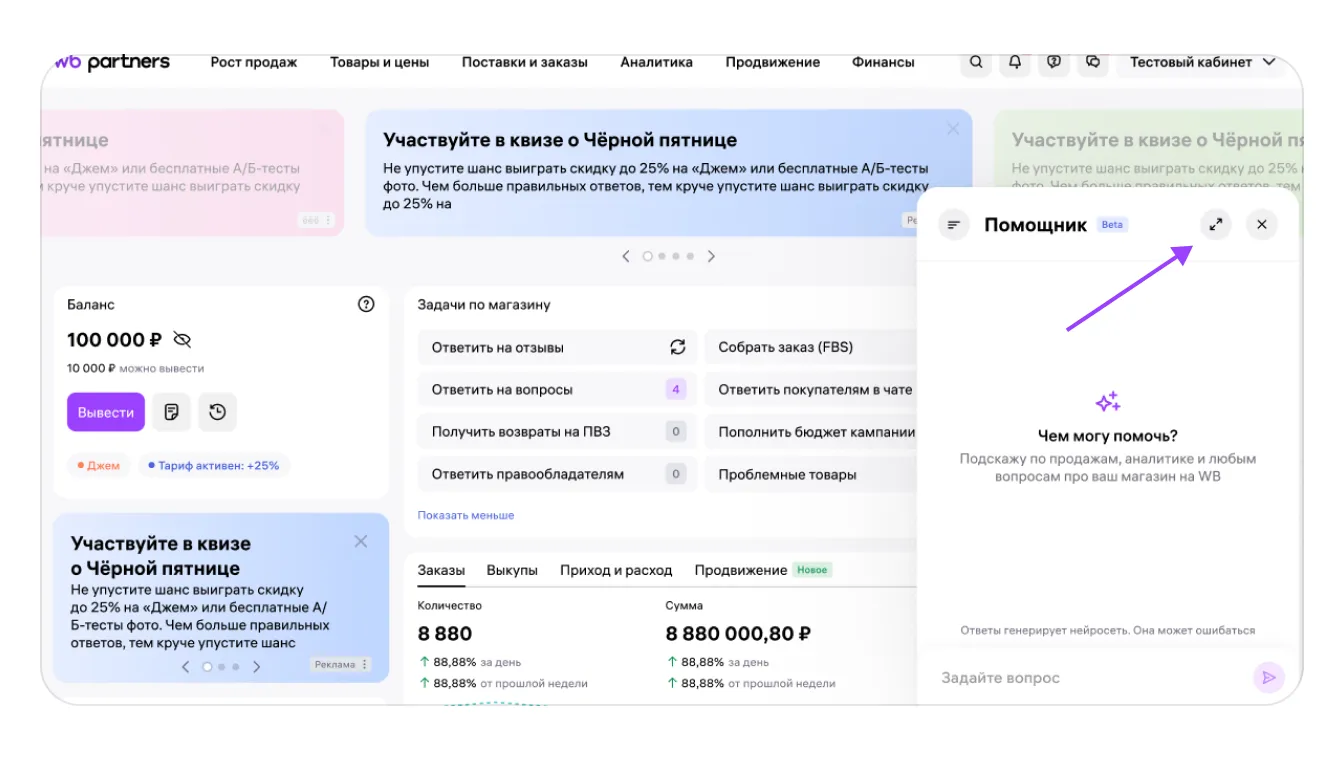Open the Помощник chat history list icon
Viewport: 1344px width, 760px height.
tap(954, 225)
